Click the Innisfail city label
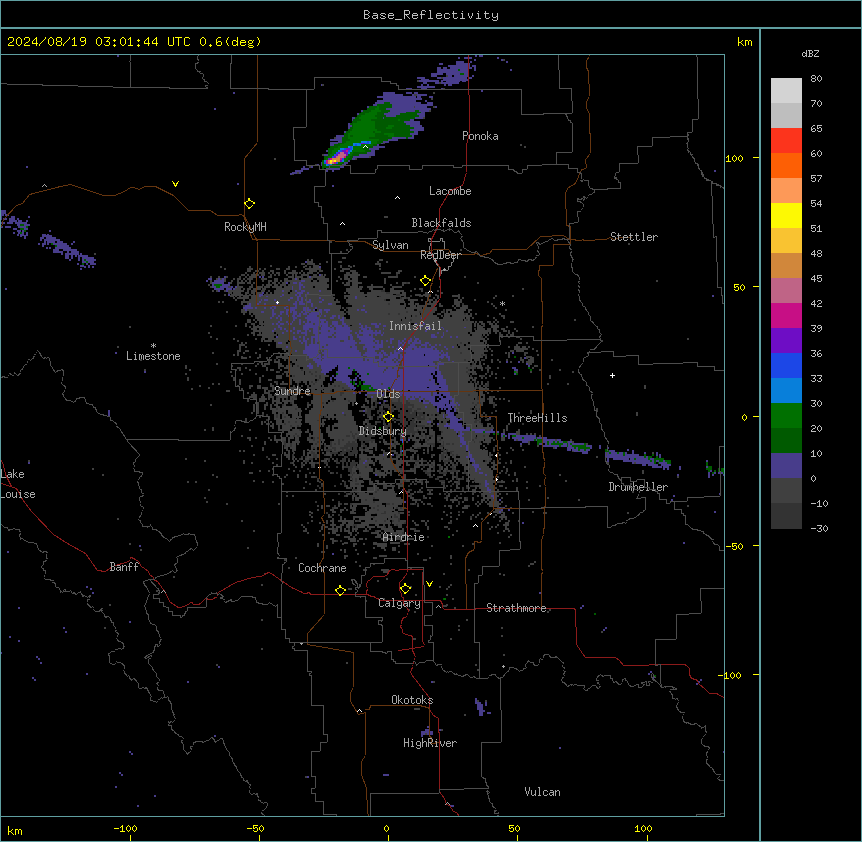The height and width of the screenshot is (842, 862). pyautogui.click(x=415, y=326)
